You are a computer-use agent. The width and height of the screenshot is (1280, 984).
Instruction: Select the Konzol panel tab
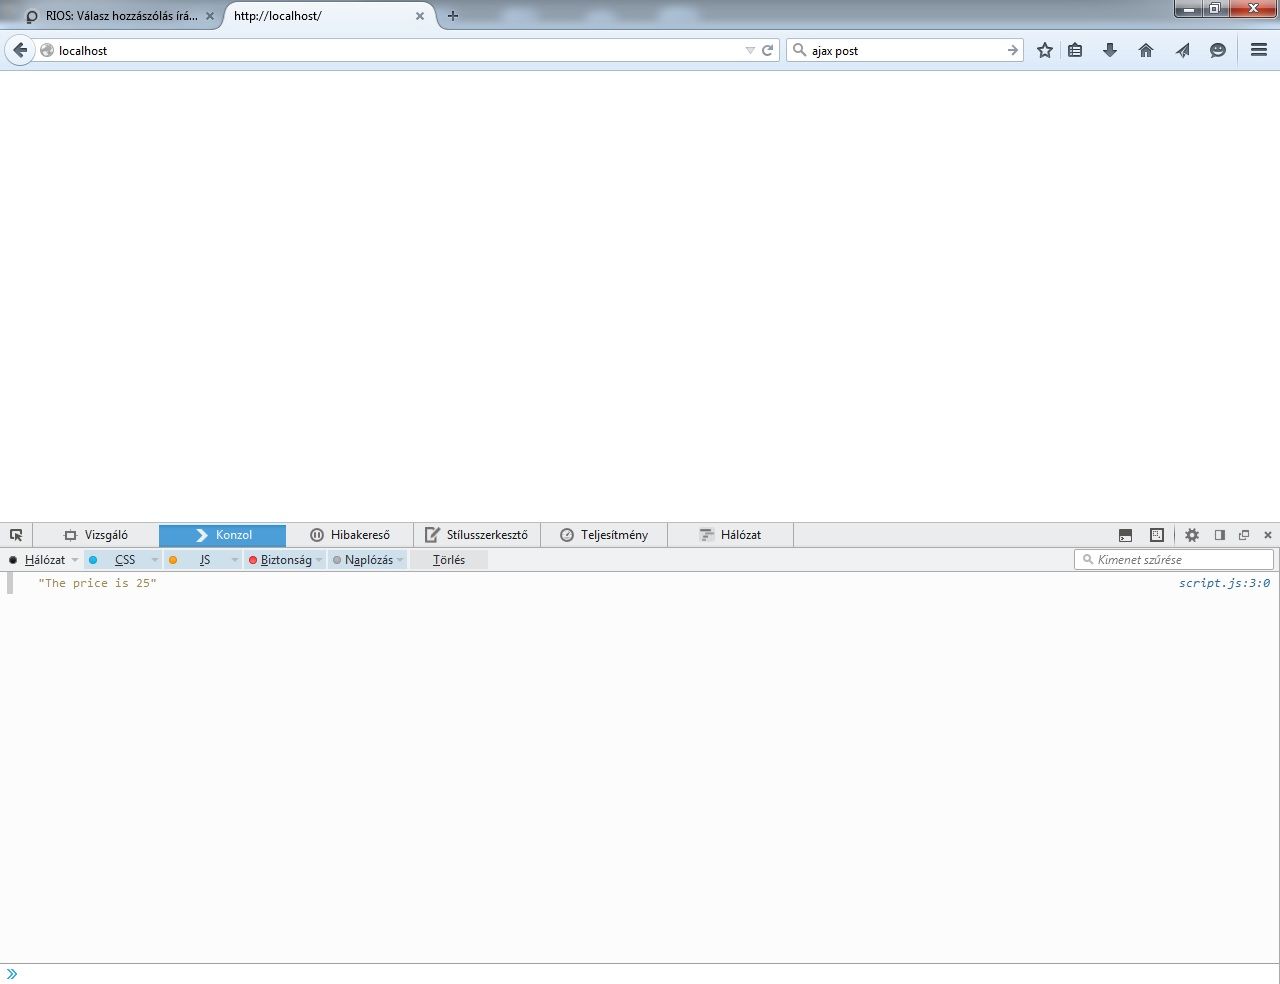[x=222, y=535]
